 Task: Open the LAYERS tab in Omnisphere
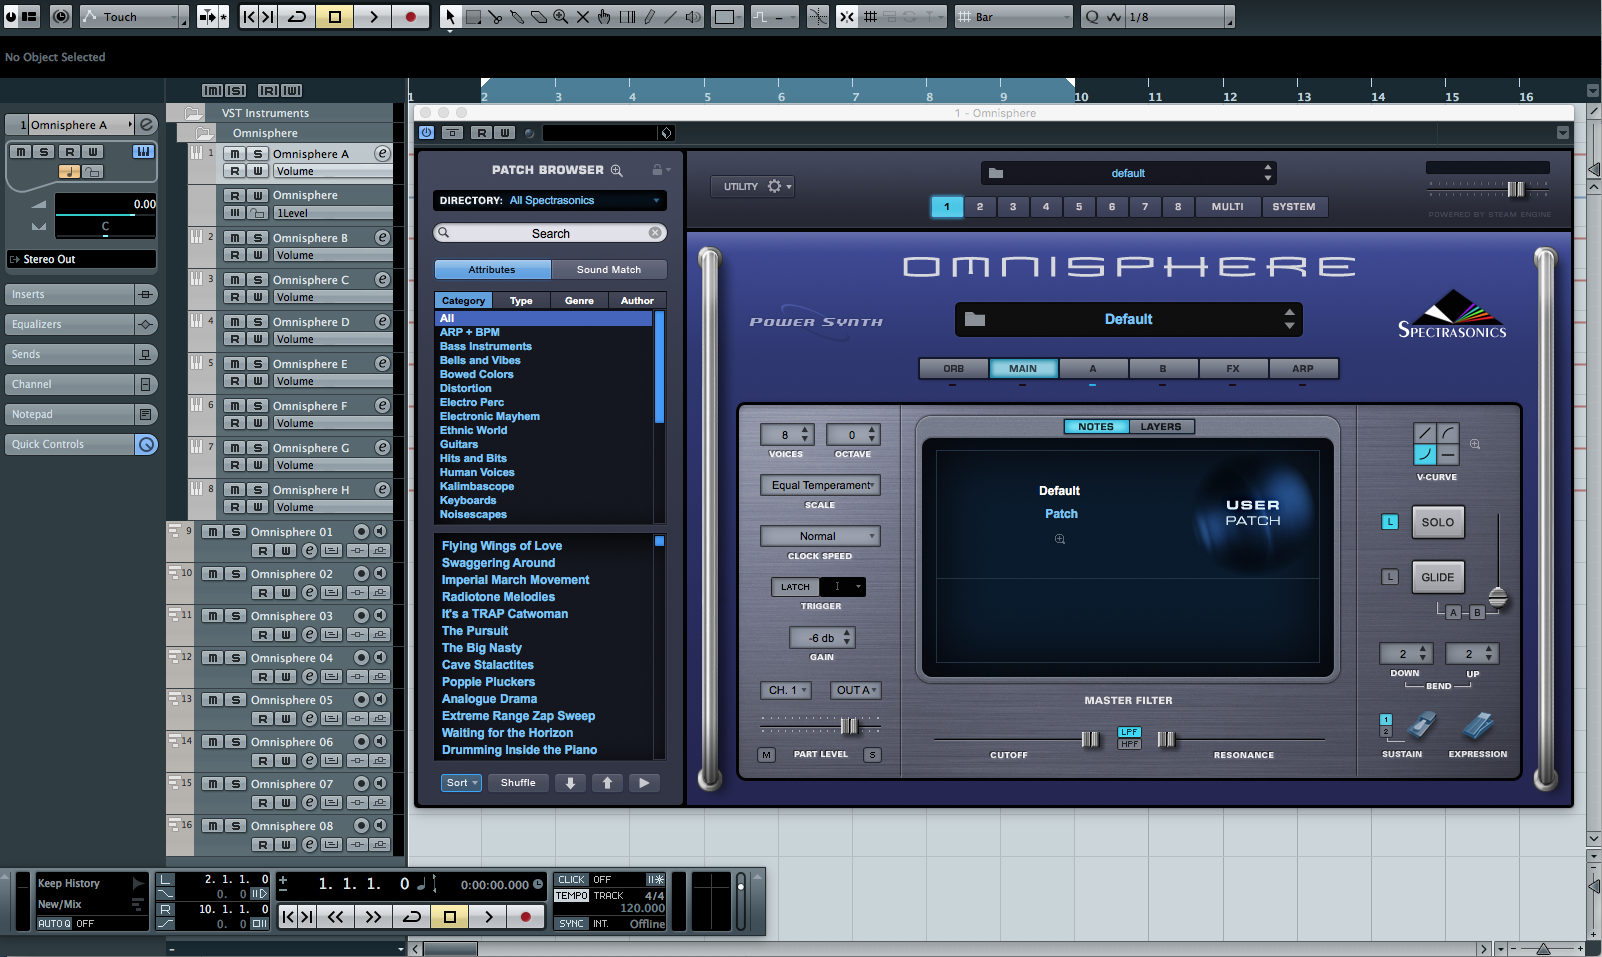(1162, 425)
